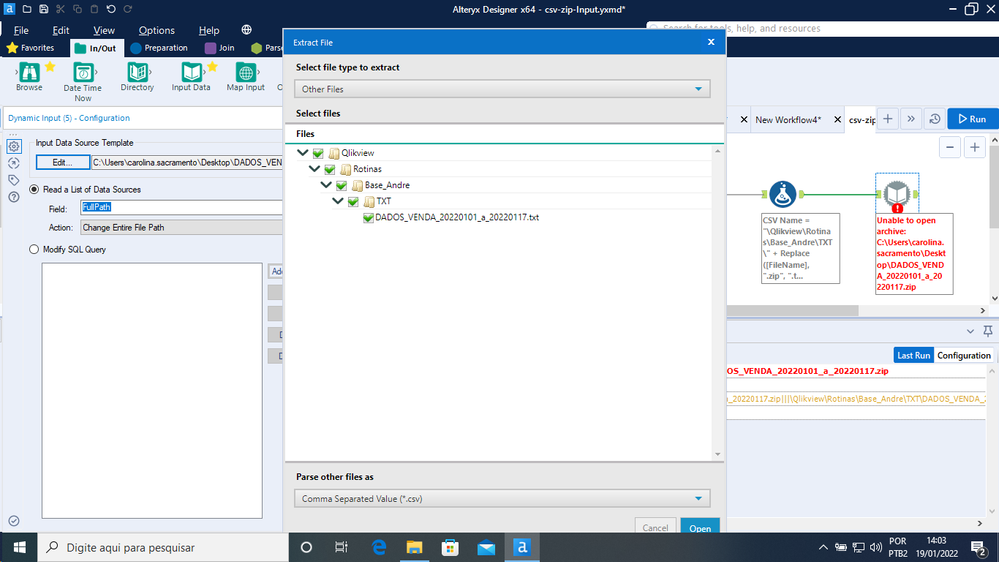Switch to Join tool tab
Viewport: 999px width, 562px height.
pyautogui.click(x=220, y=48)
